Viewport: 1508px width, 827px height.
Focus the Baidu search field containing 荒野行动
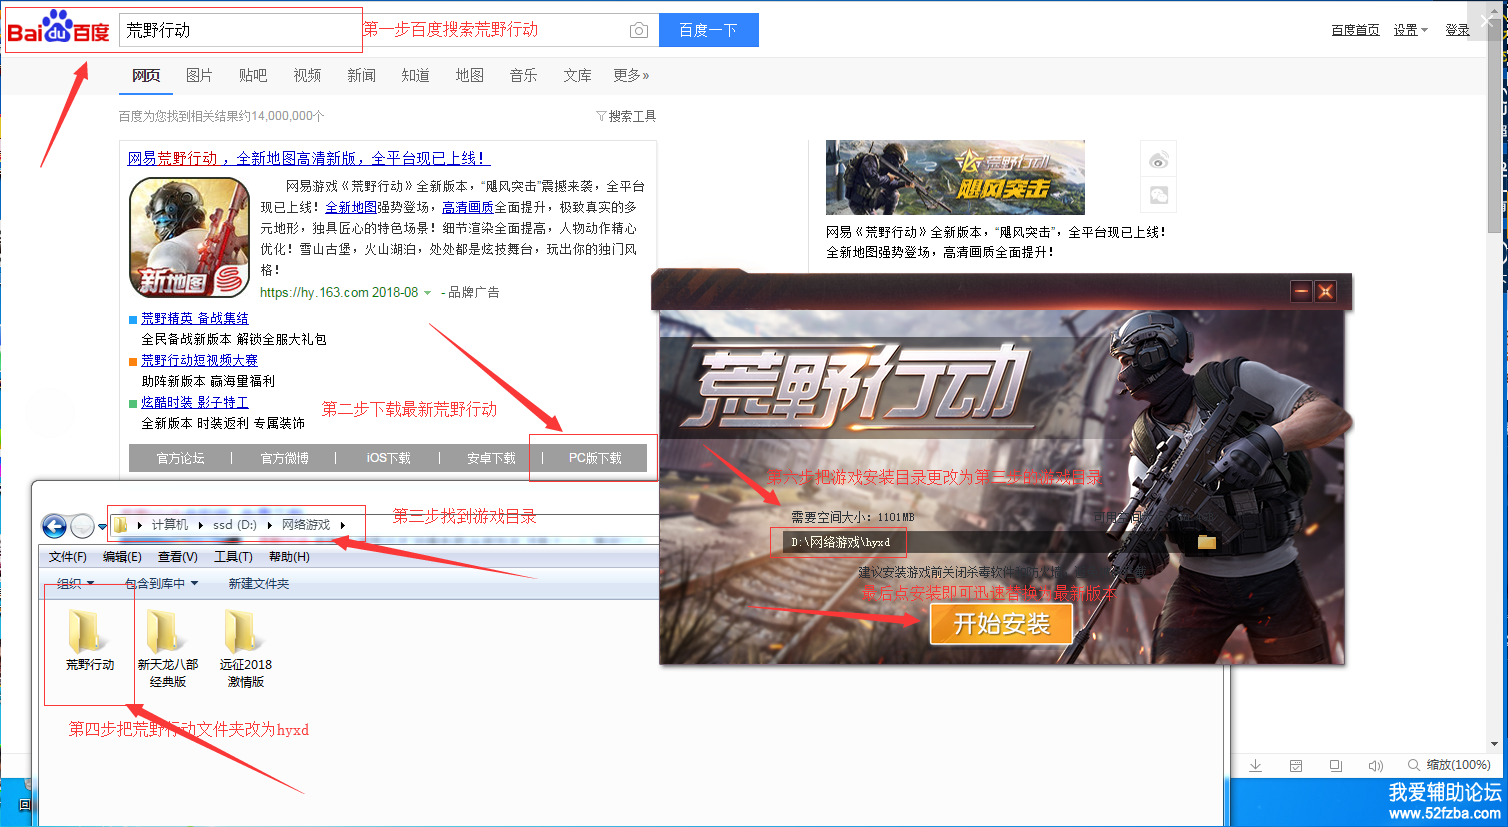[370, 30]
